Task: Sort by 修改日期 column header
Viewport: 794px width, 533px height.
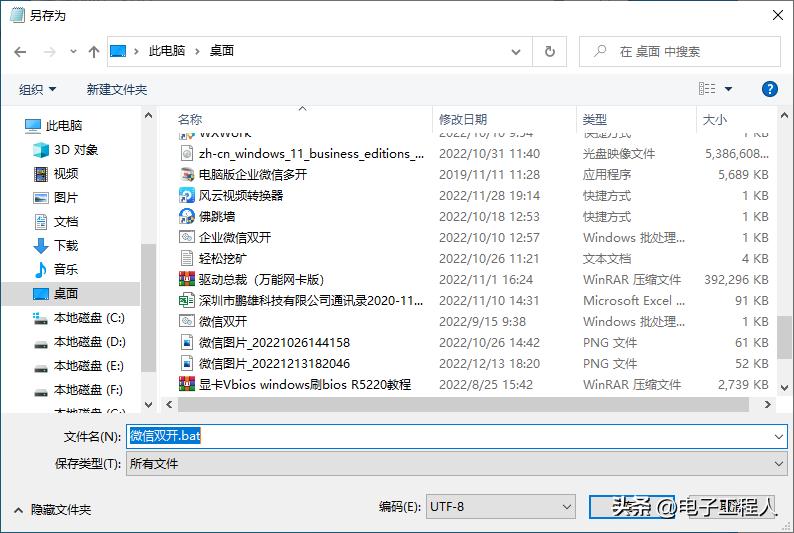Action: click(463, 119)
